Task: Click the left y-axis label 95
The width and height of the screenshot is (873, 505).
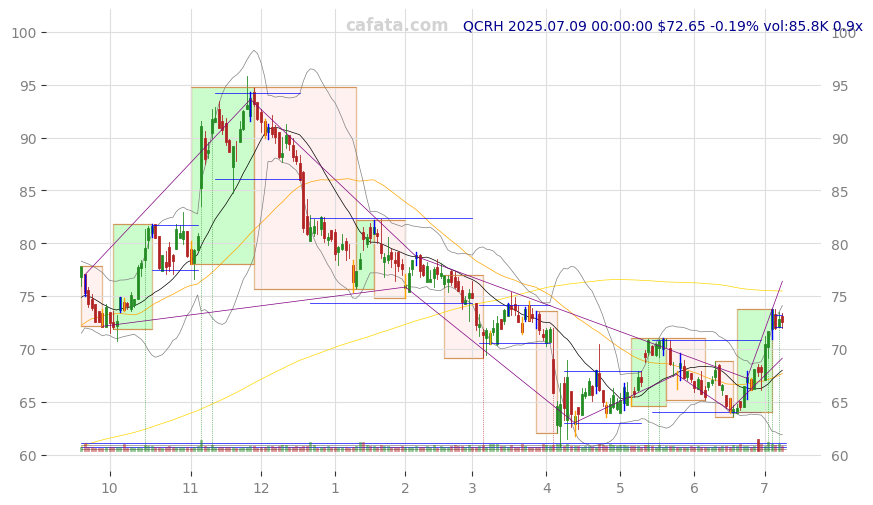Action: [x=28, y=86]
